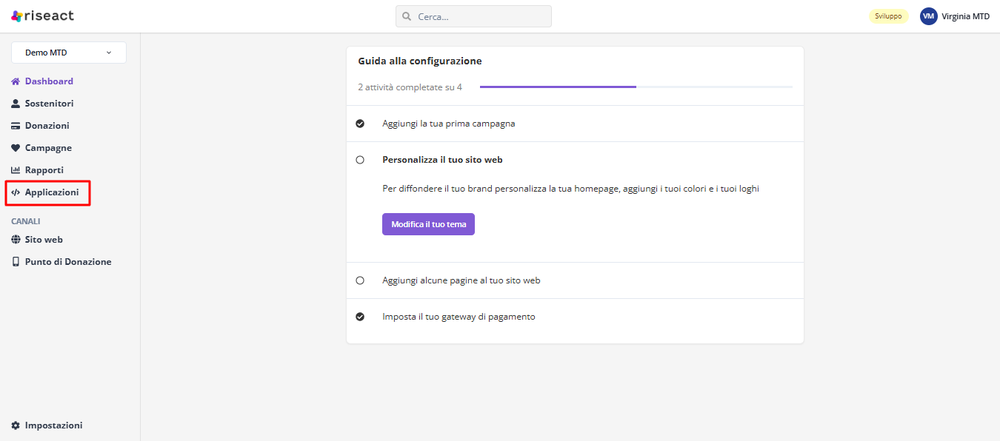The height and width of the screenshot is (441, 1000).
Task: Click the Applicazioni code icon
Action: coord(16,192)
